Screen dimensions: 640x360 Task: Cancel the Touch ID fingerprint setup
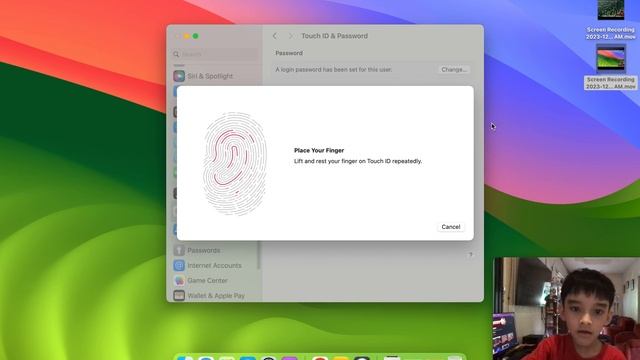pos(451,227)
